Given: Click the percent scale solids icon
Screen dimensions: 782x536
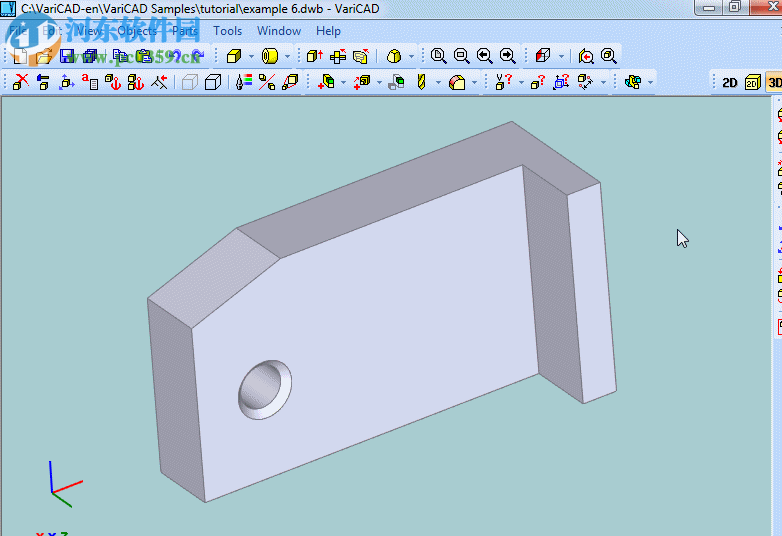Looking at the screenshot, I should (267, 82).
